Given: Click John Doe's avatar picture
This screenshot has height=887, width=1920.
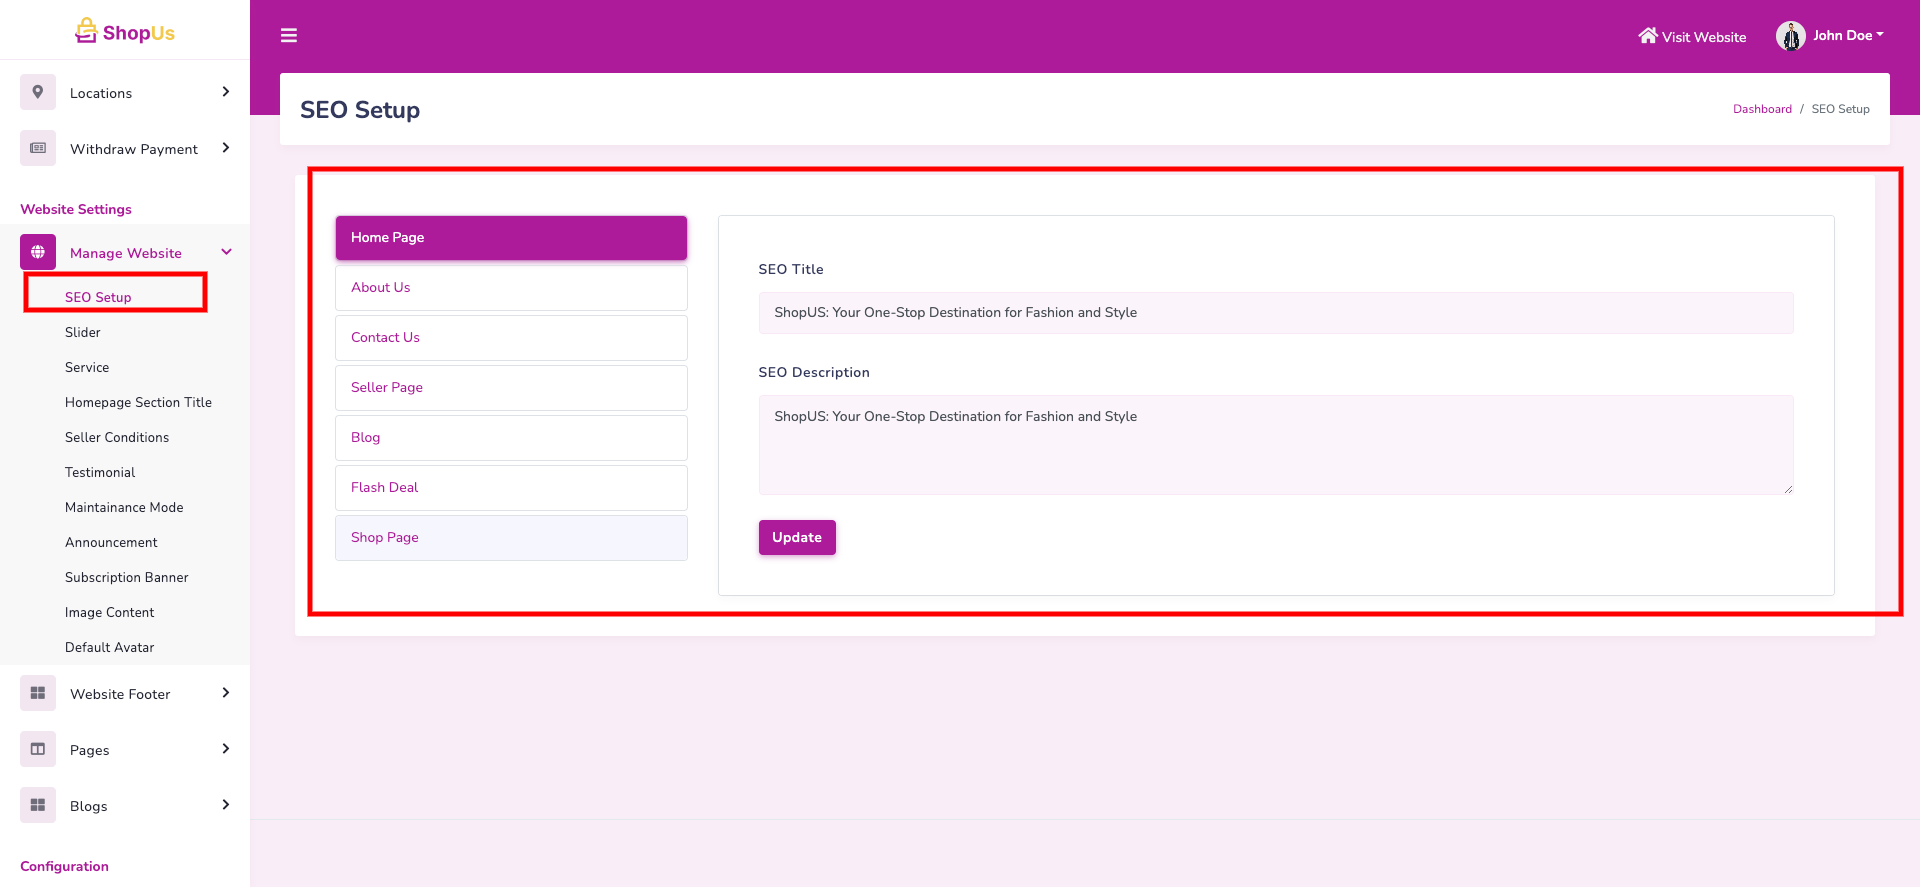Looking at the screenshot, I should click(1790, 36).
